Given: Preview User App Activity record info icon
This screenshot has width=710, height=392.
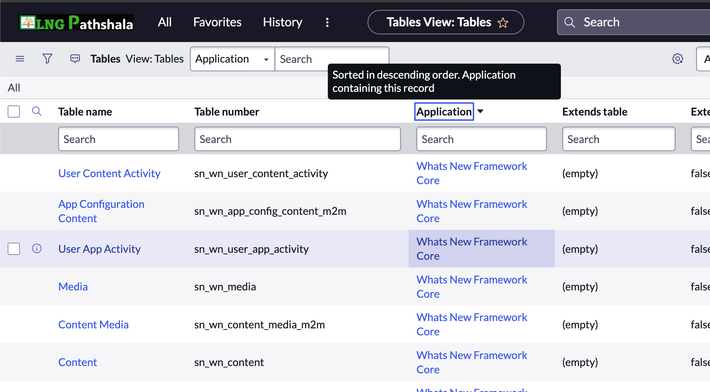Looking at the screenshot, I should click(37, 249).
